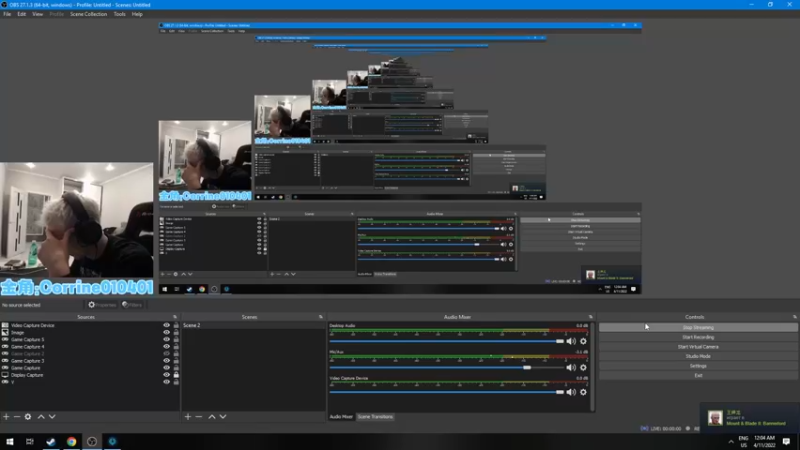Image resolution: width=800 pixels, height=450 pixels.
Task: Mute the Video Capture Device audio speaker icon
Action: tap(571, 392)
